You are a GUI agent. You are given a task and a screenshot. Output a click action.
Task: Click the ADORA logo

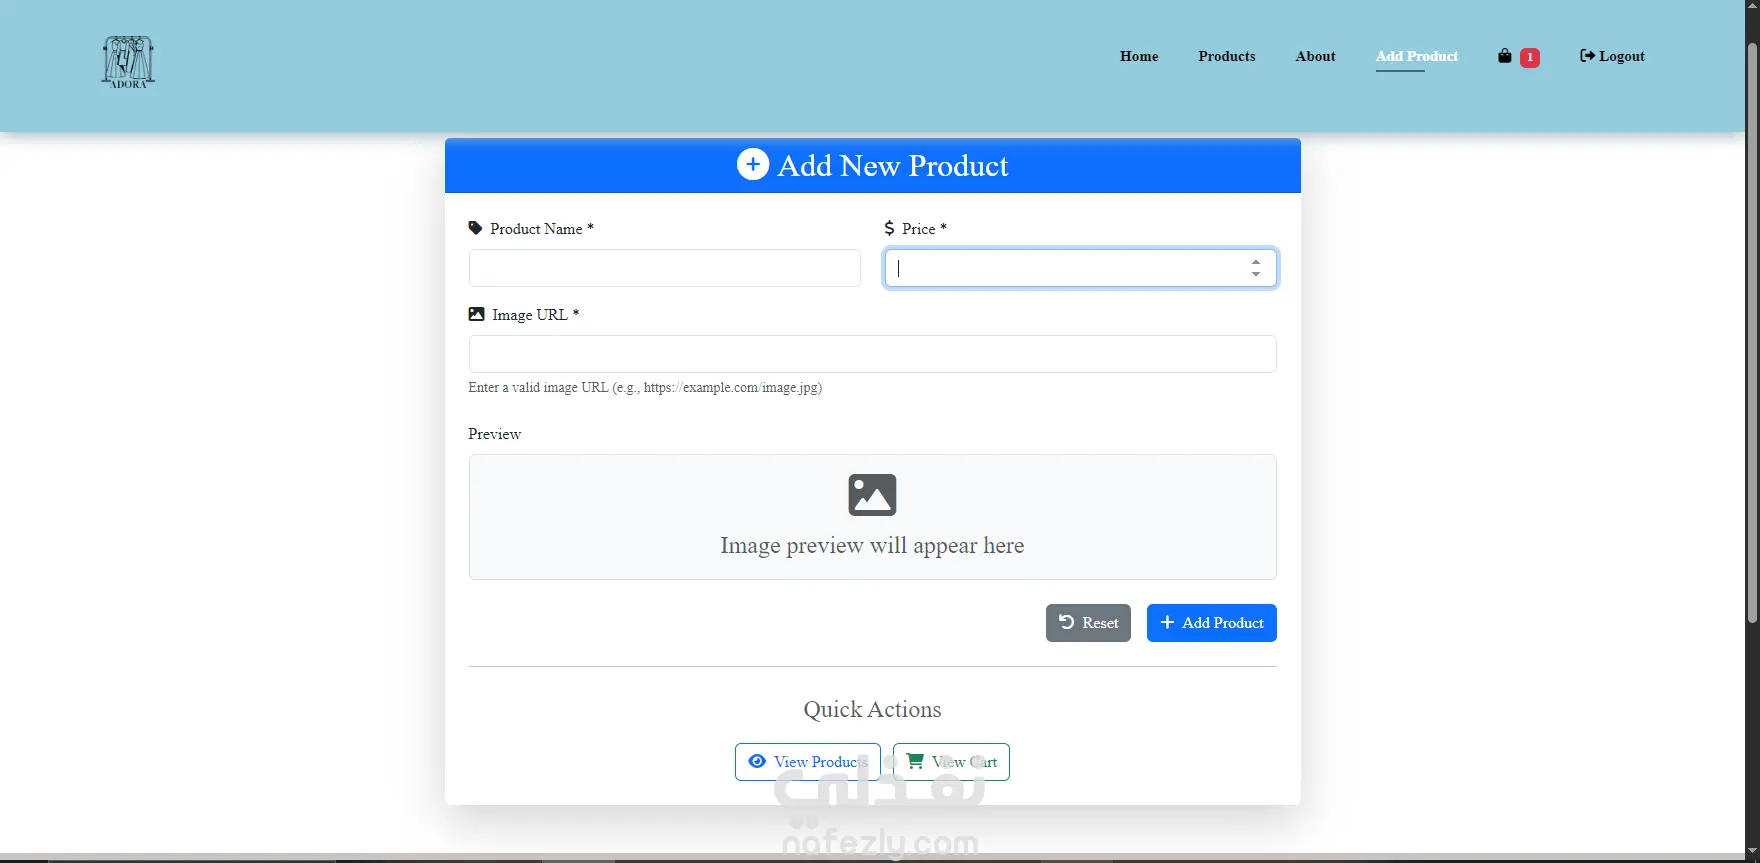pos(128,62)
